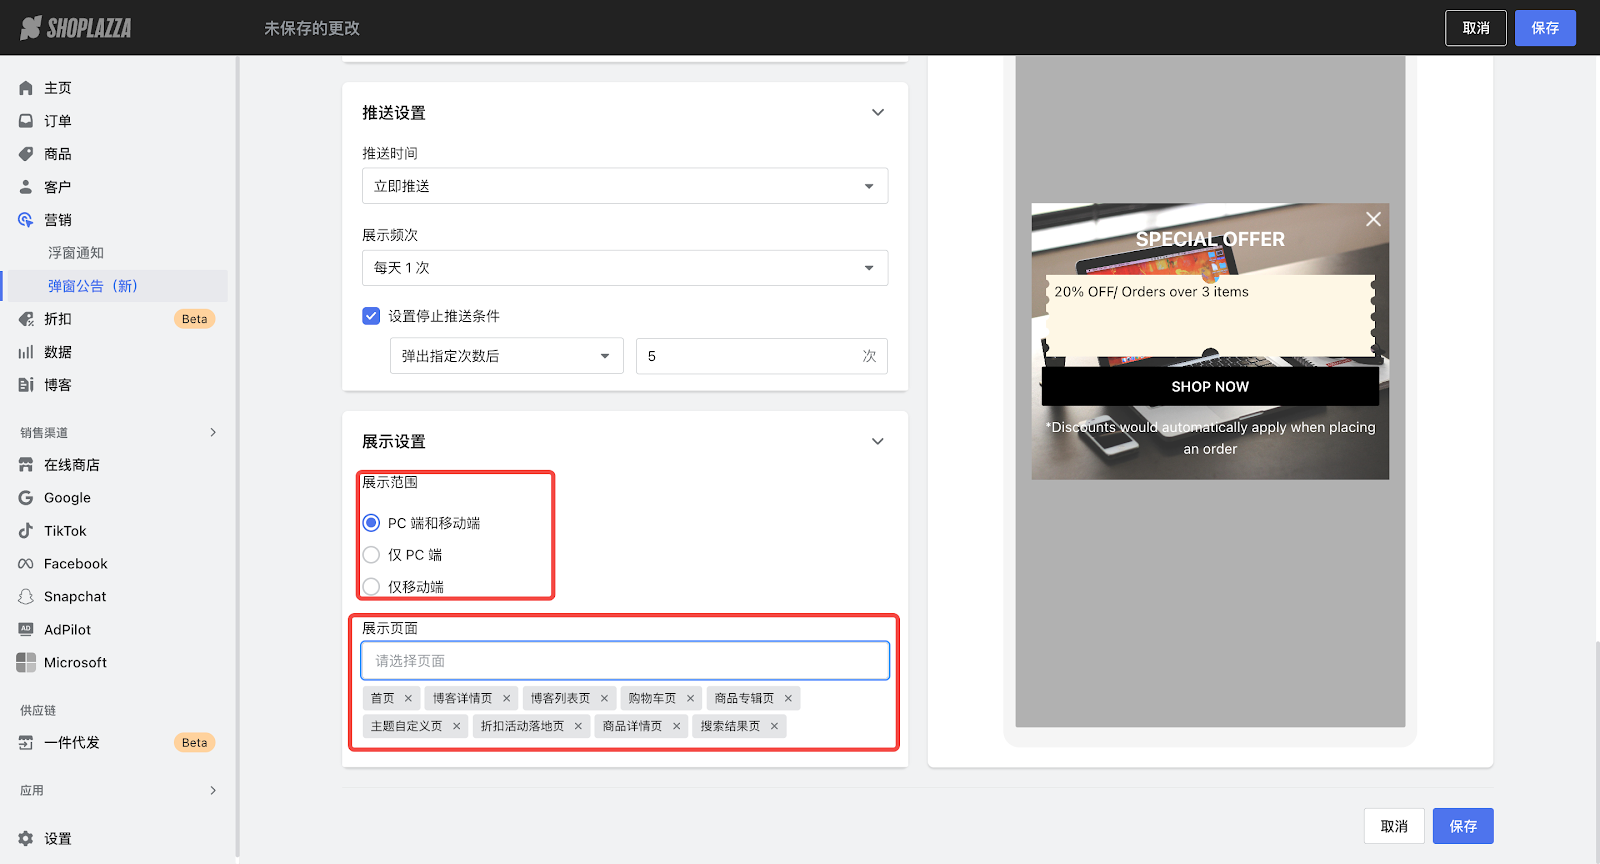
Task: Click the Snapchat ghost icon
Action: pyautogui.click(x=26, y=597)
